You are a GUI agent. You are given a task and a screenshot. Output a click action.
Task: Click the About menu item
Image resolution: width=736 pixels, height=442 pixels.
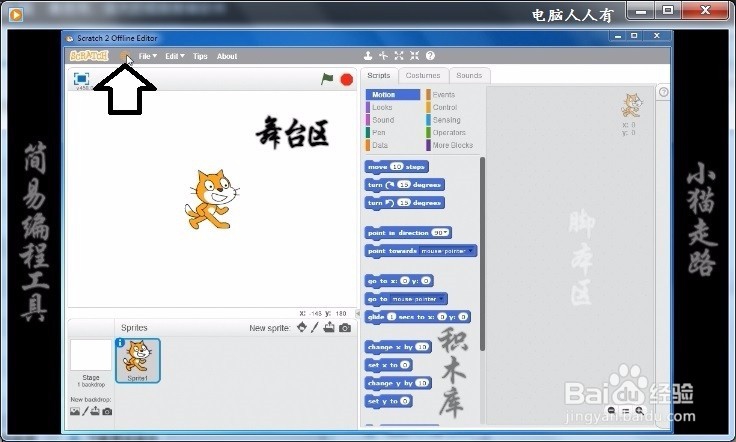click(227, 56)
